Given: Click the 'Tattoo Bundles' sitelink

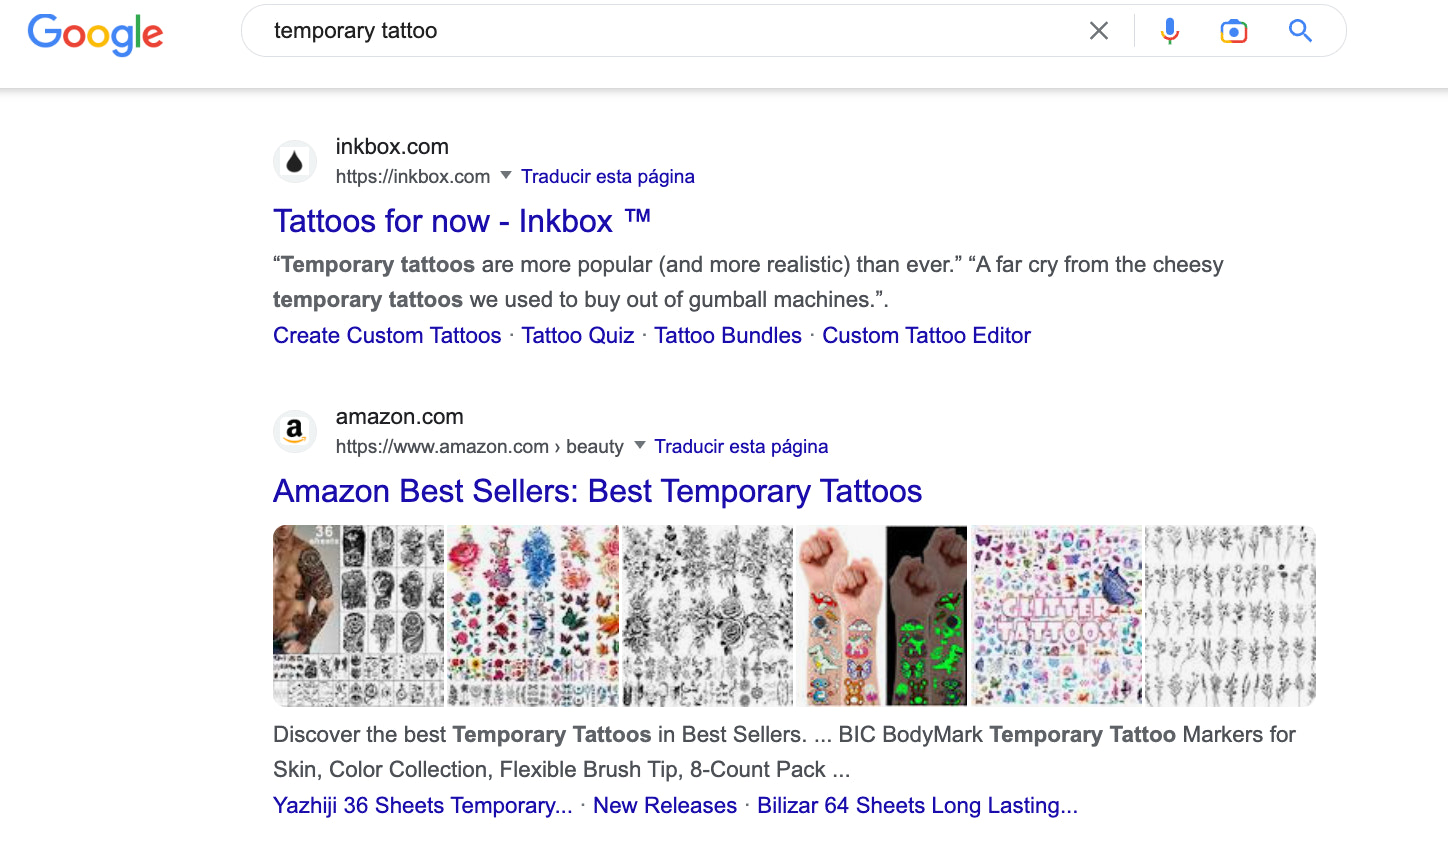Looking at the screenshot, I should coord(728,335).
